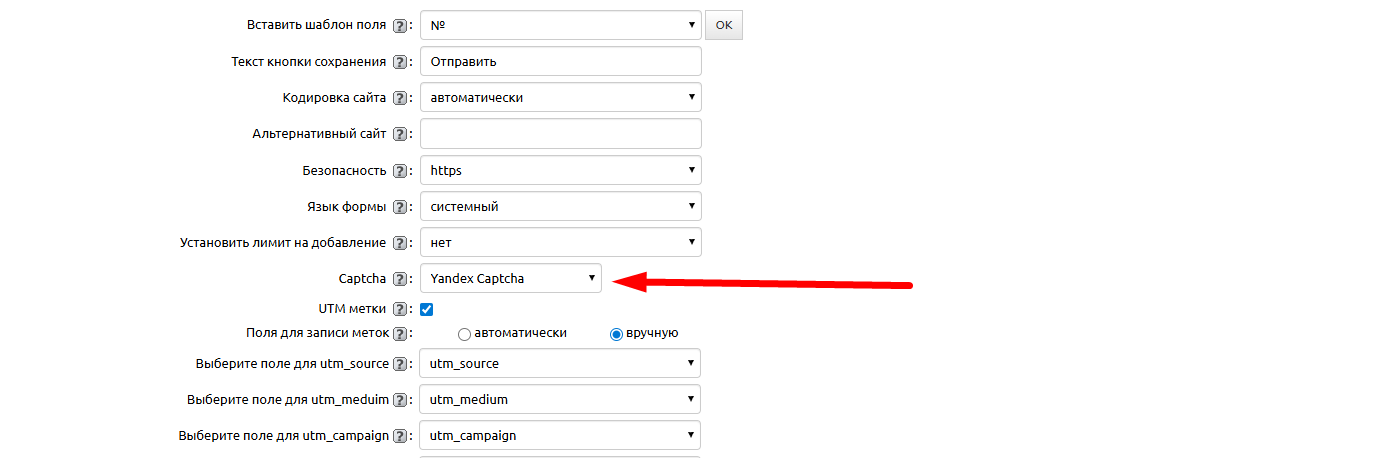
Task: Click the save button text field Отправить
Action: [560, 62]
